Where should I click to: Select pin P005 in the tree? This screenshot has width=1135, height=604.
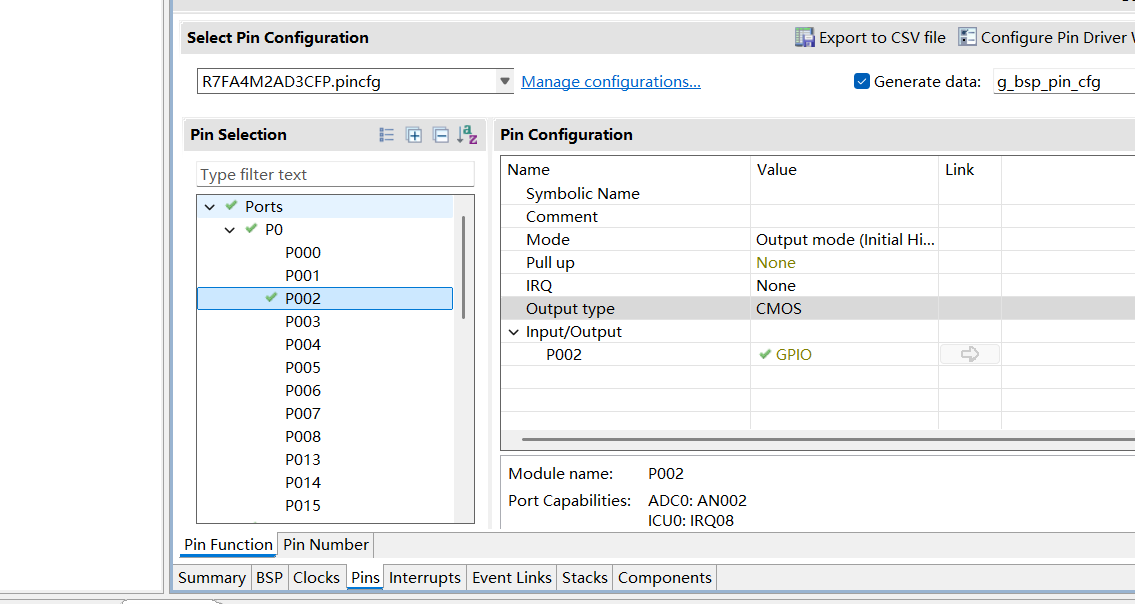[303, 368]
